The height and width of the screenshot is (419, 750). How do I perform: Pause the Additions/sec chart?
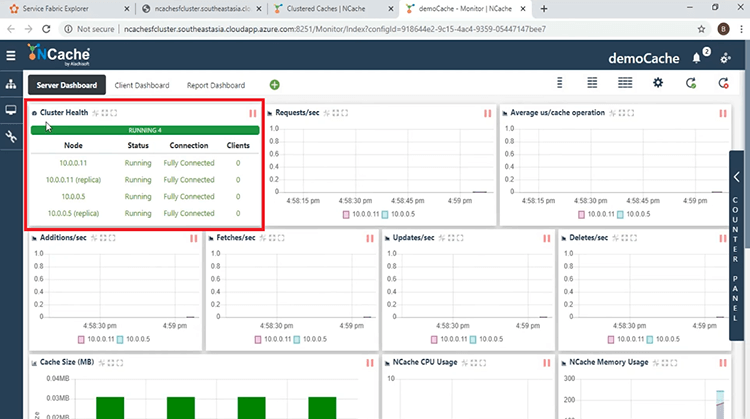coord(194,238)
